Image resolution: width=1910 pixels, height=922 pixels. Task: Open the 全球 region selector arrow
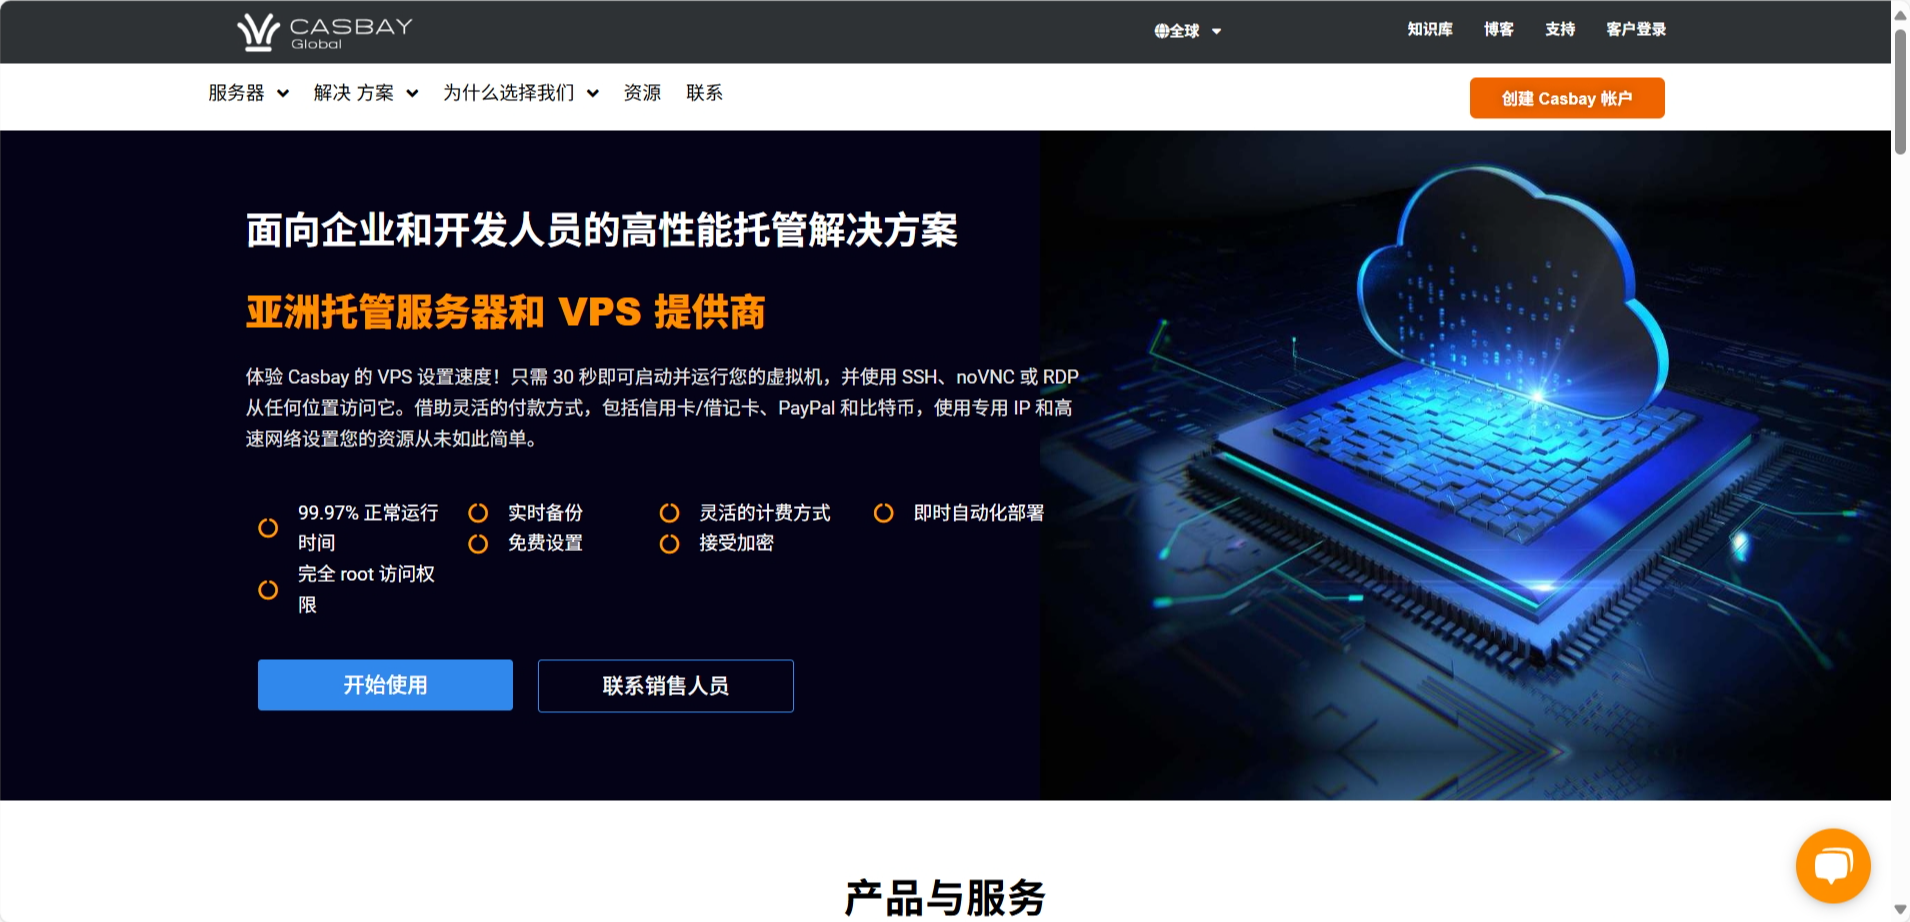pyautogui.click(x=1216, y=31)
